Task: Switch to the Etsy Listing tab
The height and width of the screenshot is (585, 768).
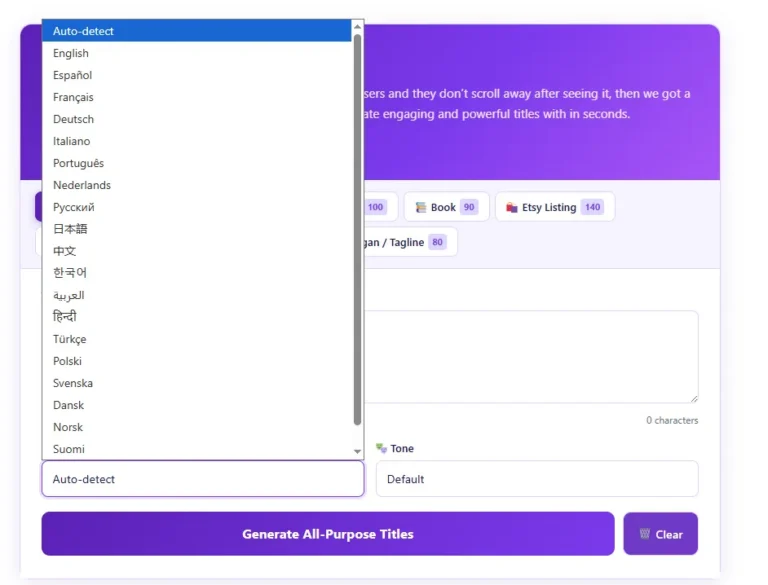Action: [x=554, y=207]
